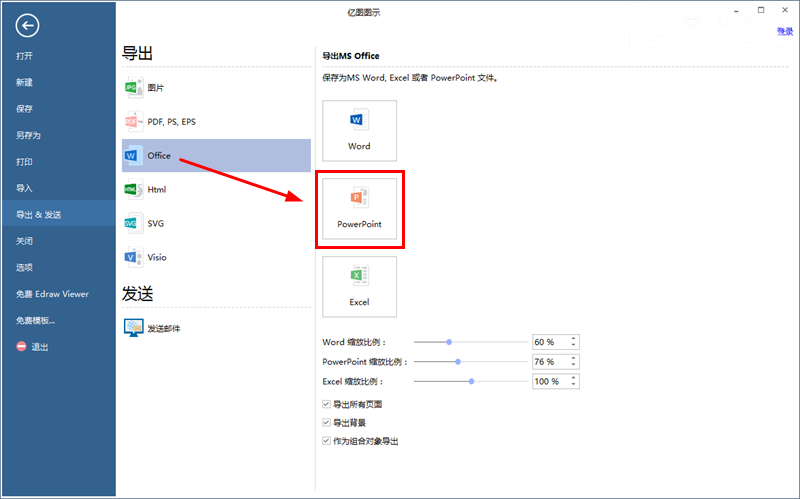Image resolution: width=800 pixels, height=499 pixels.
Task: Export to PowerPoint button
Action: click(x=359, y=209)
